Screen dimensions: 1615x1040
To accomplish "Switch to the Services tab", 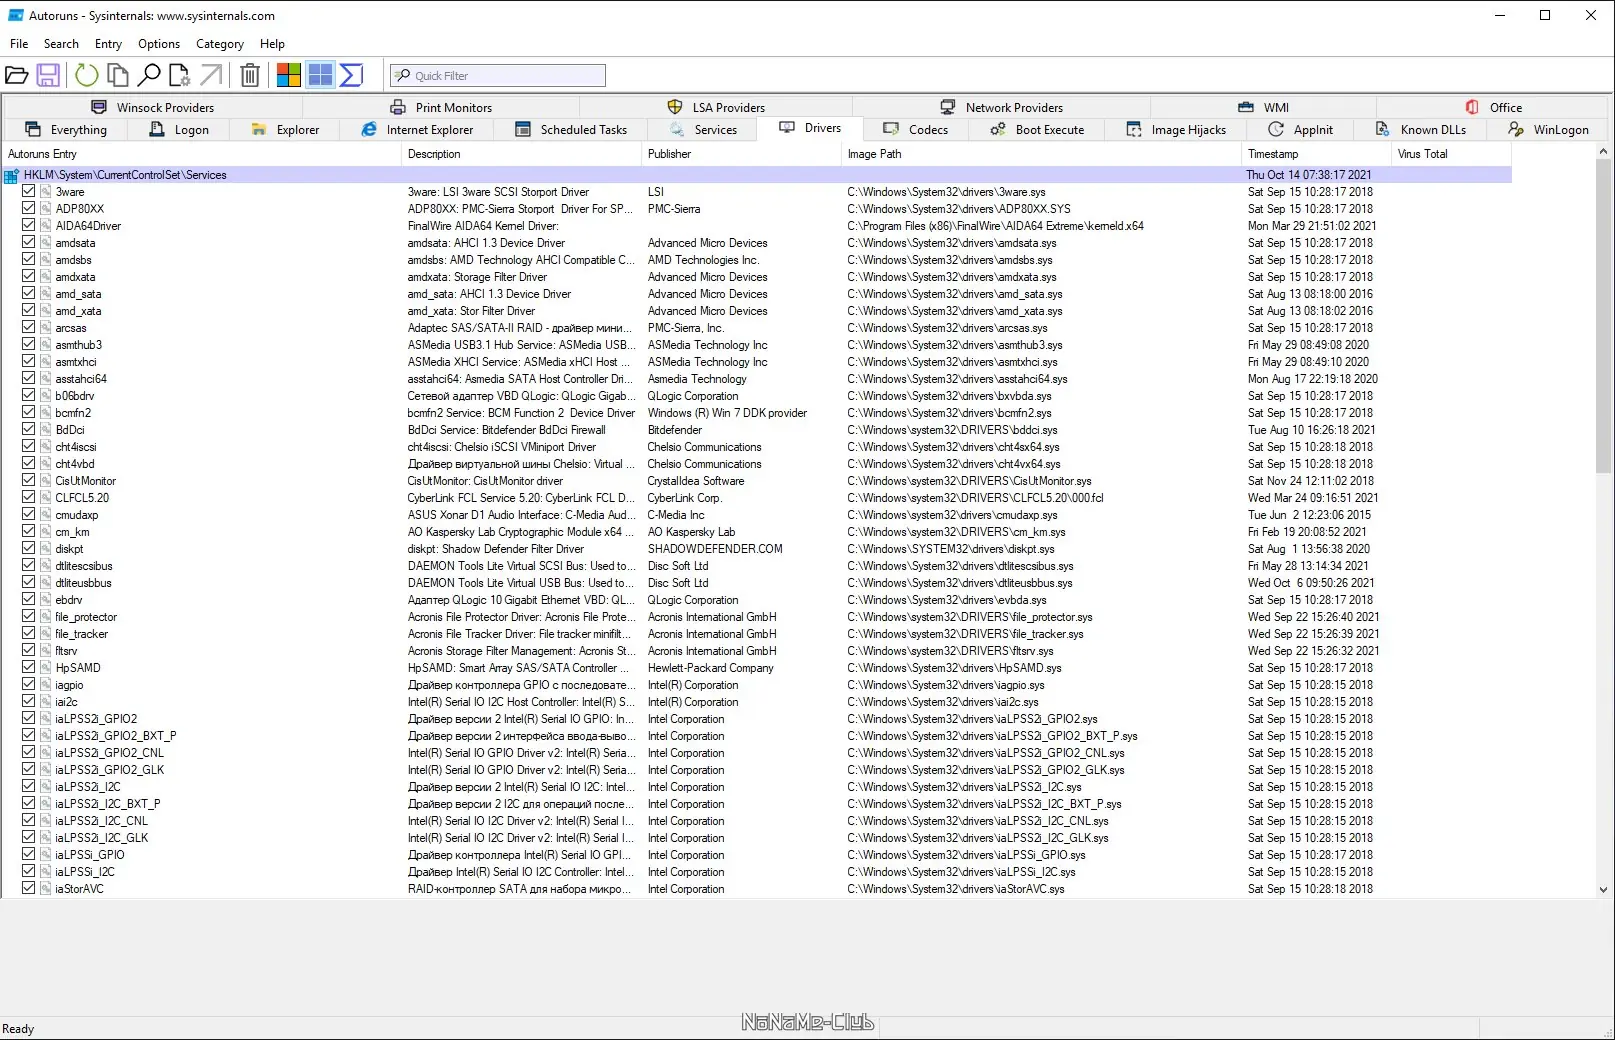I will tap(703, 130).
